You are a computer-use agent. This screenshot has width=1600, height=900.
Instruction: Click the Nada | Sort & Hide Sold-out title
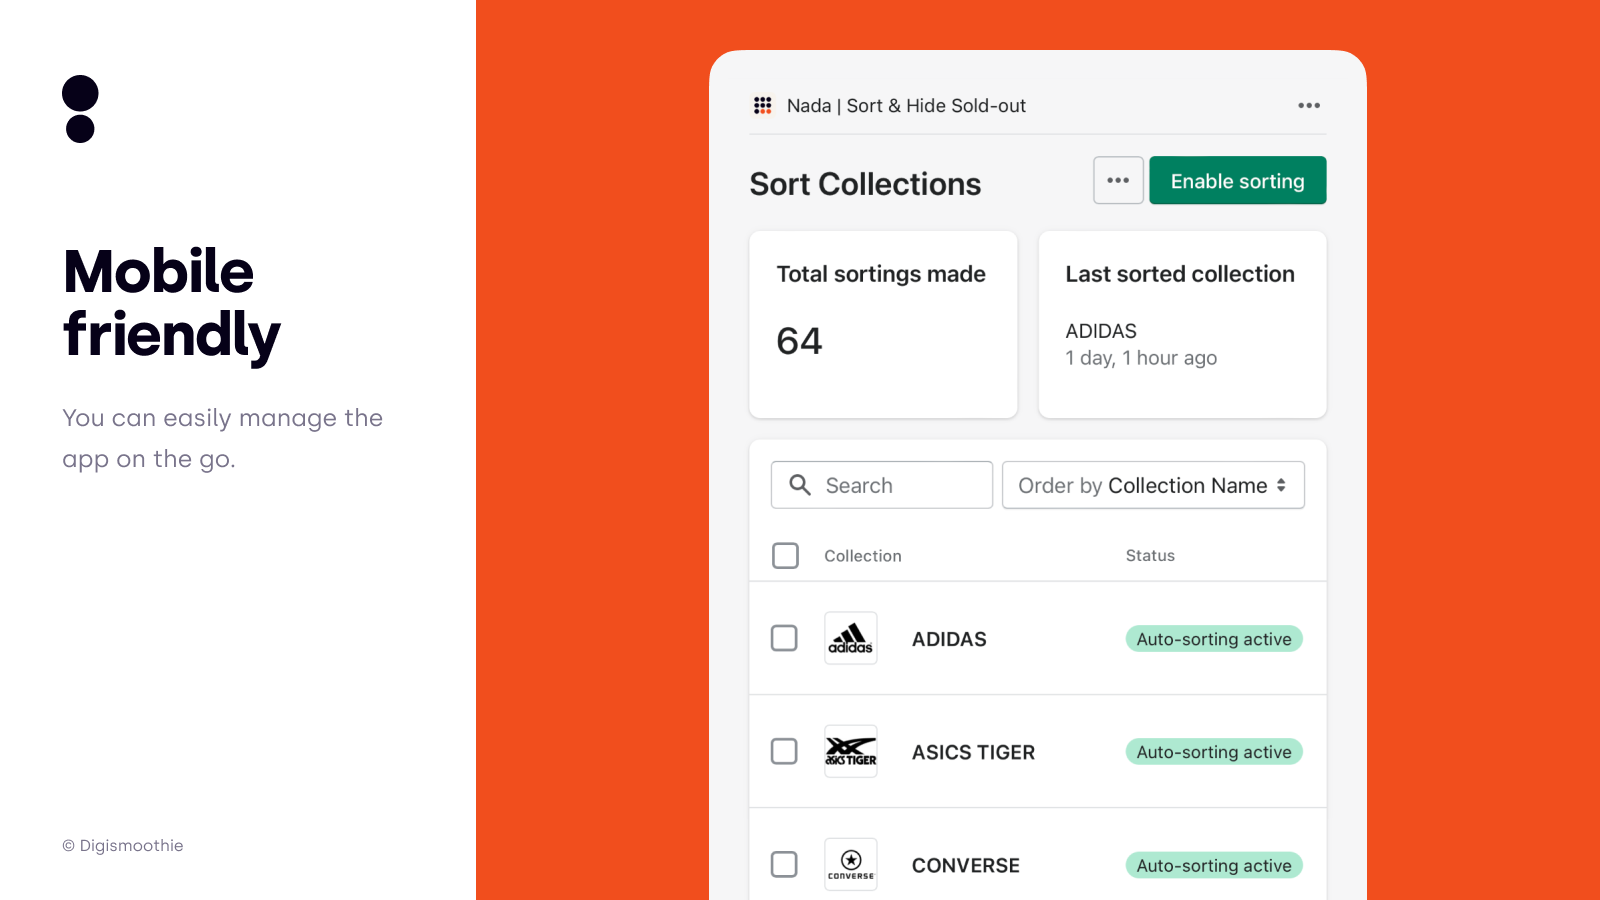pyautogui.click(x=906, y=106)
